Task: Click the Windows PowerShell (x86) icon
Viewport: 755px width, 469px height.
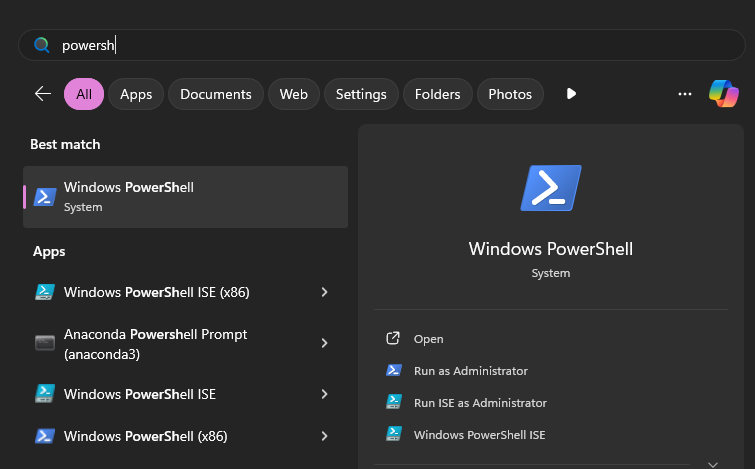Action: coord(45,436)
